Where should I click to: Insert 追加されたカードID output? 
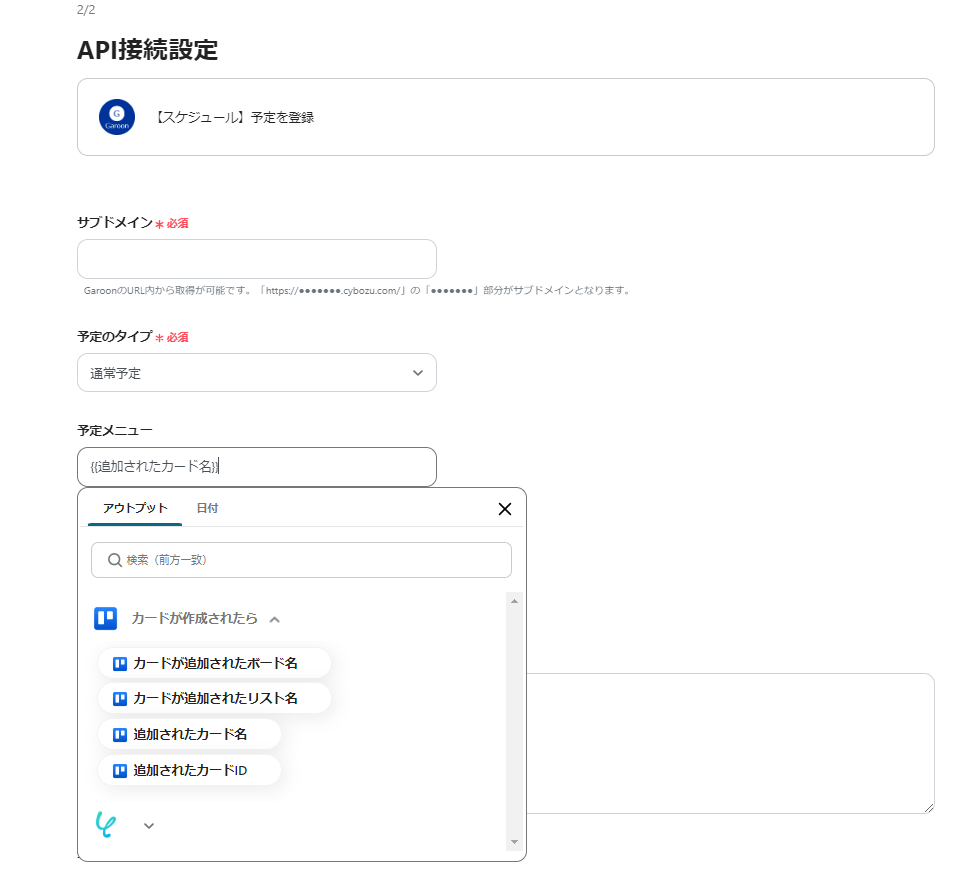pyautogui.click(x=189, y=770)
